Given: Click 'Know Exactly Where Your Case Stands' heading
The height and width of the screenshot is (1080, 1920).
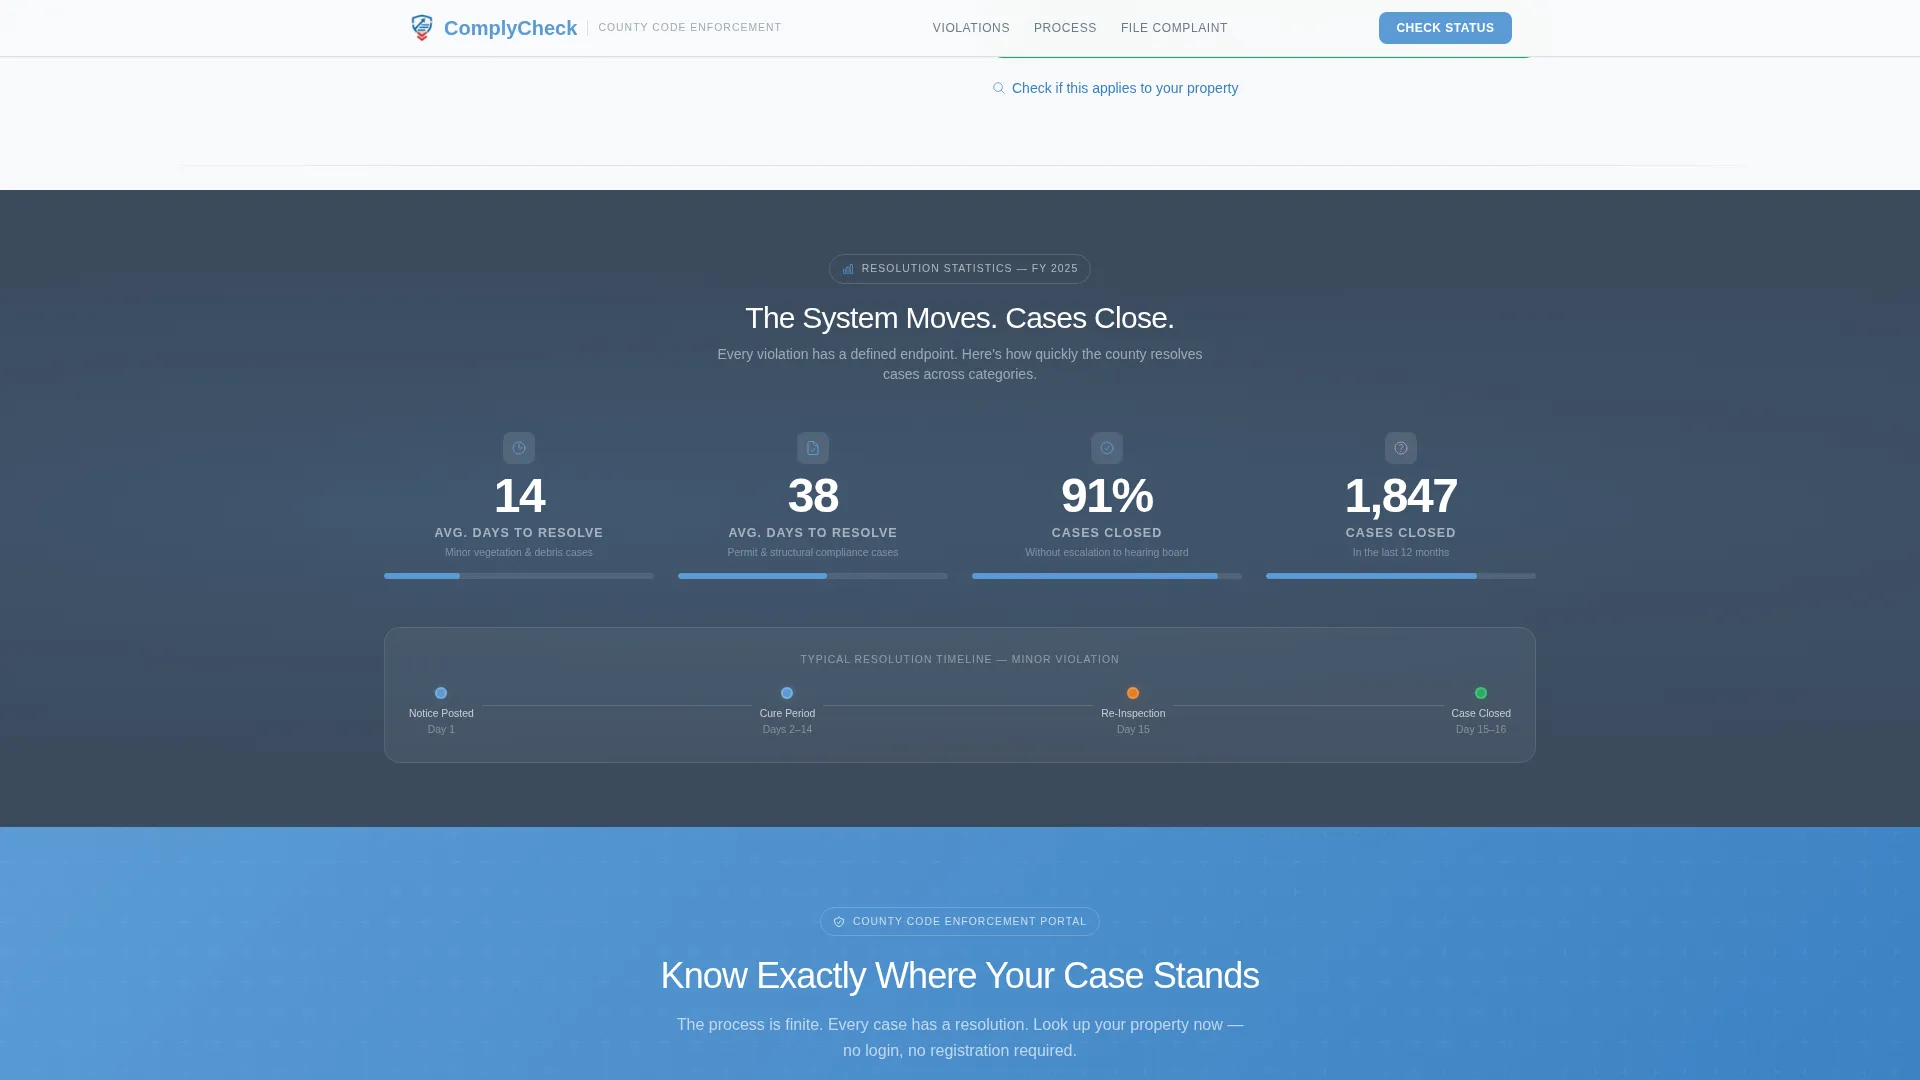Looking at the screenshot, I should coord(960,976).
